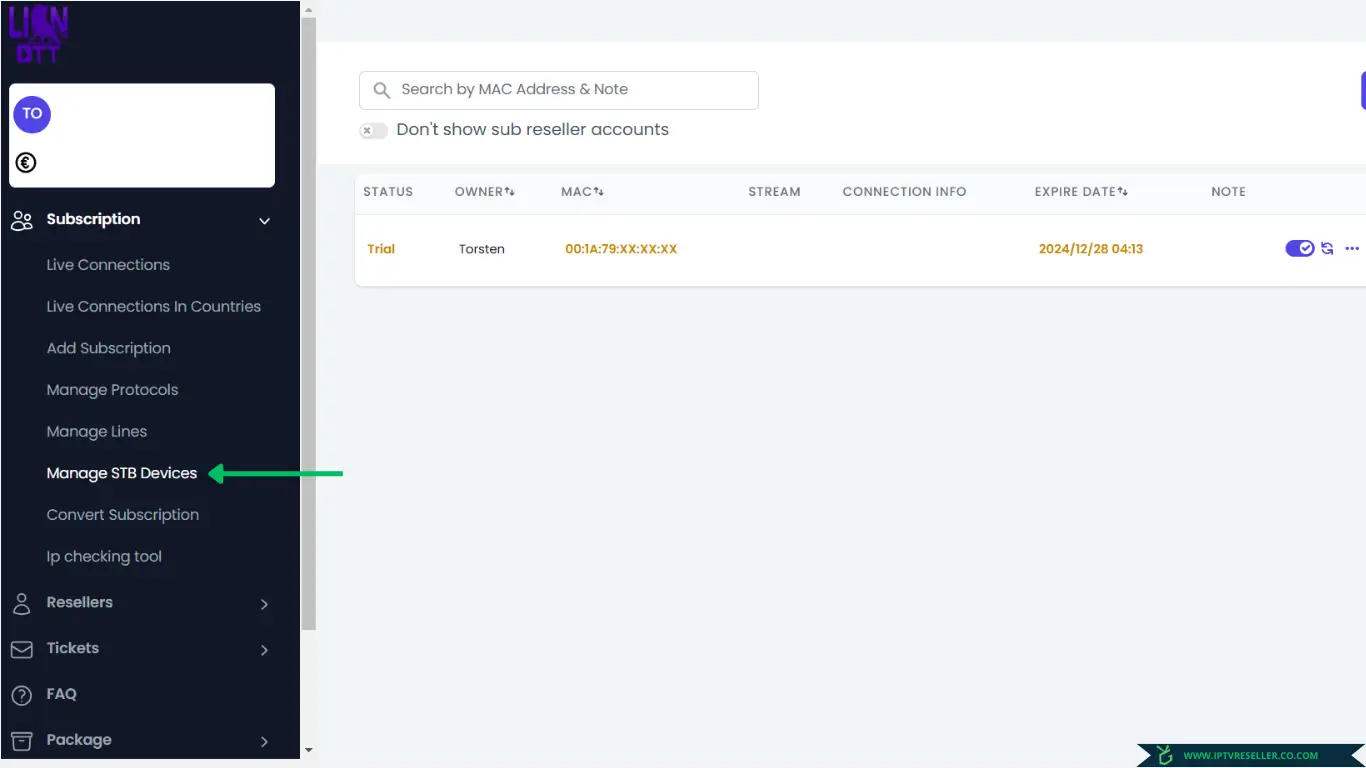Click the TO user avatar
The image size is (1366, 768).
(x=32, y=114)
